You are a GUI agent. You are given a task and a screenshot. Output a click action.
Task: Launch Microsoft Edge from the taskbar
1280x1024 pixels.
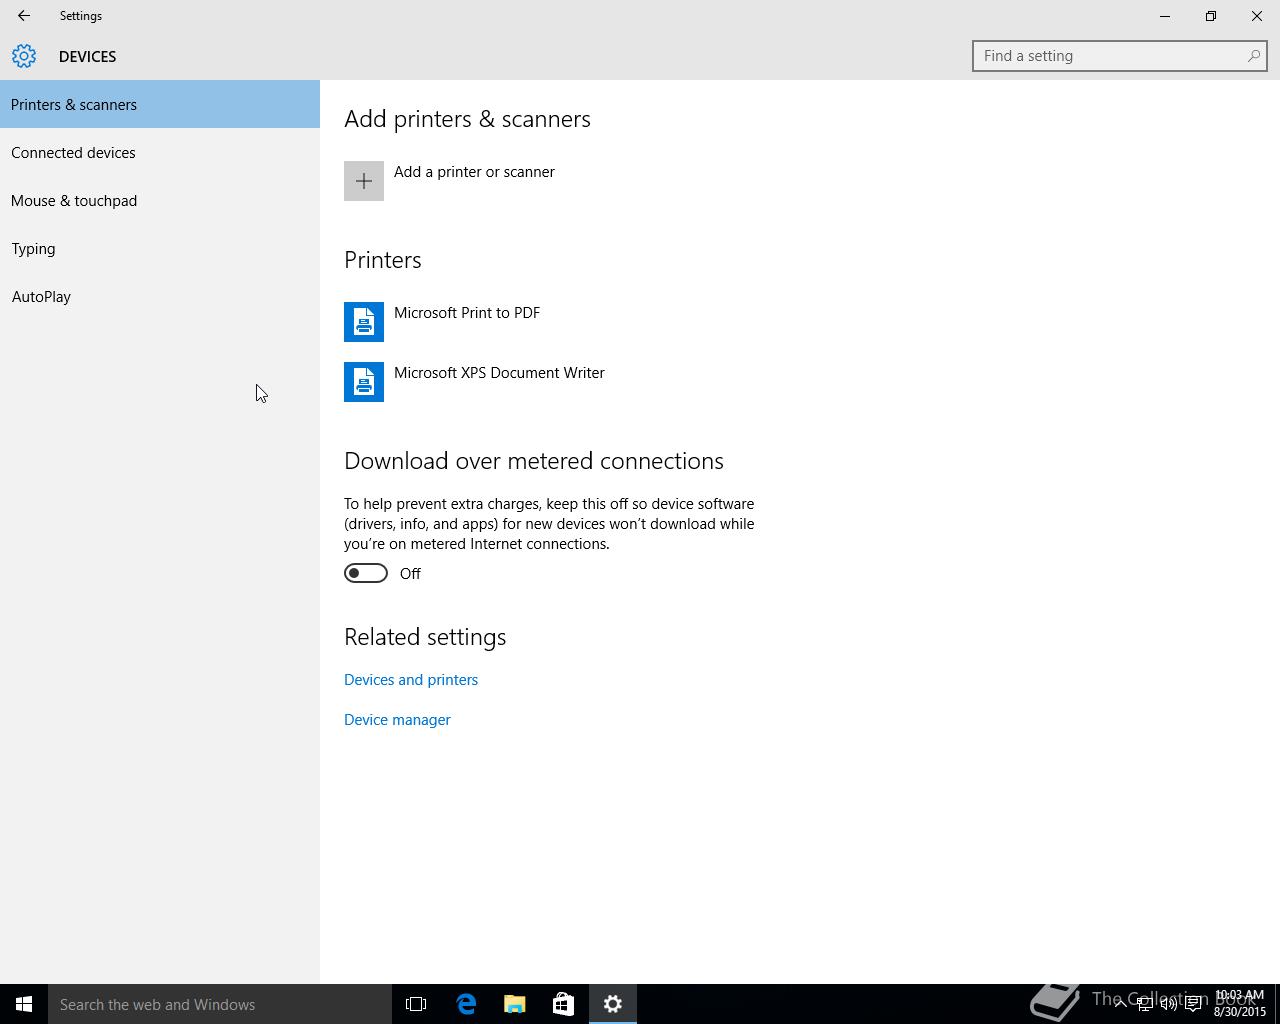pos(466,1004)
